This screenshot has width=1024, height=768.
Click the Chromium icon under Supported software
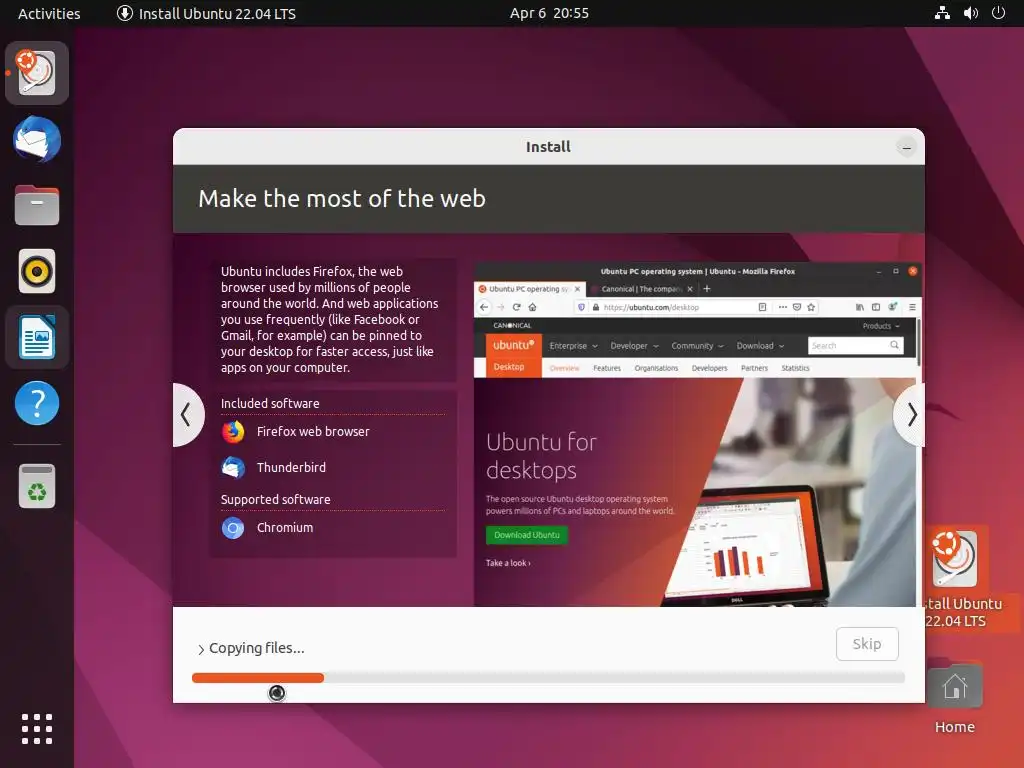click(x=232, y=528)
